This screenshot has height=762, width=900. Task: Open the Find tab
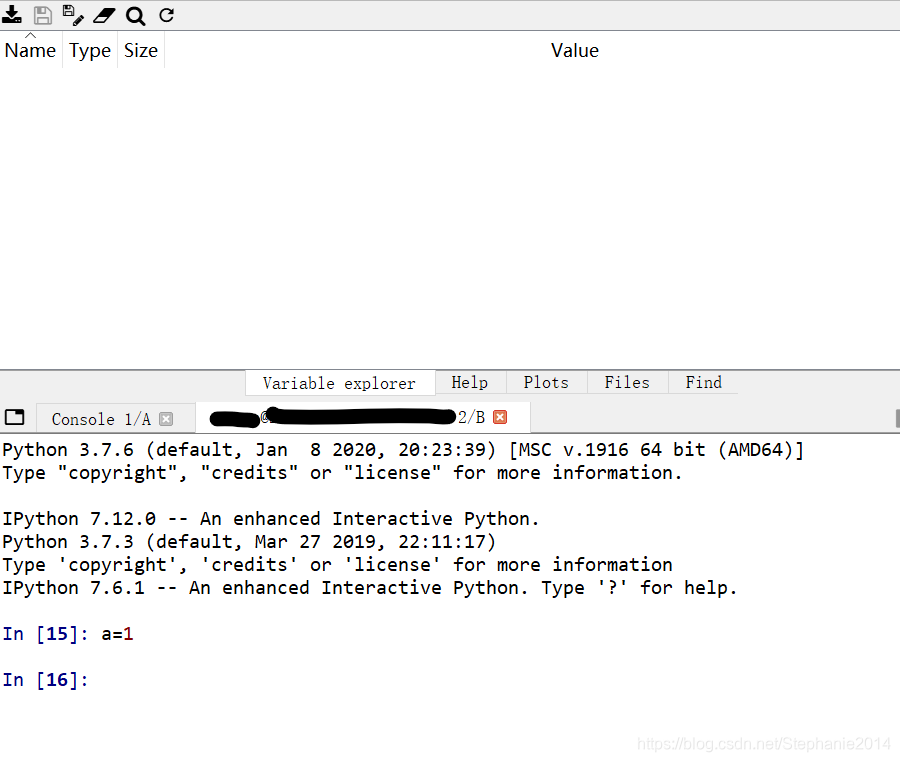[x=703, y=382]
